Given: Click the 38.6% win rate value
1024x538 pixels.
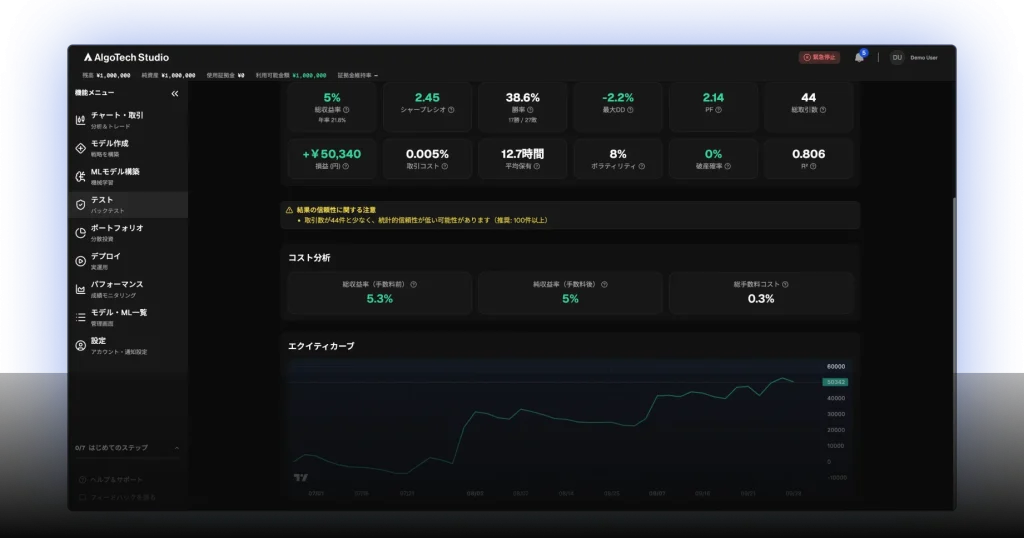Looking at the screenshot, I should [522, 97].
